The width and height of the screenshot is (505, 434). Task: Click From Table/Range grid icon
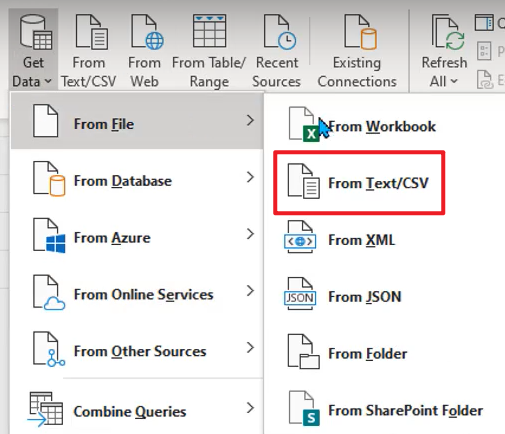coord(209,31)
